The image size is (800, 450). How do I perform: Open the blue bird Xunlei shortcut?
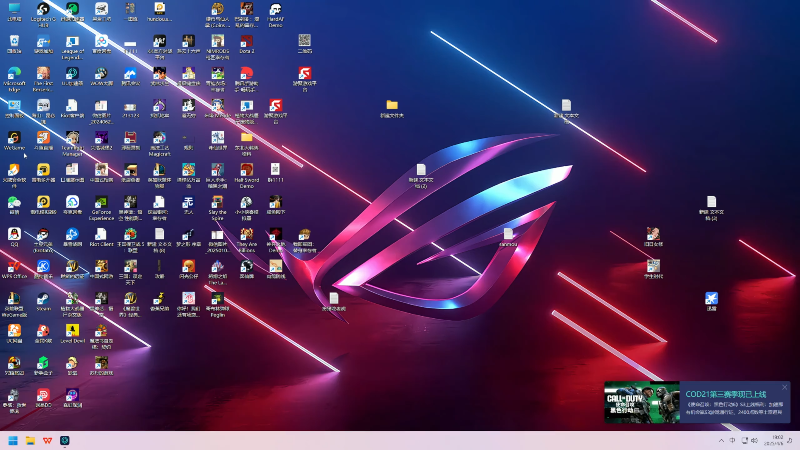[x=711, y=302]
